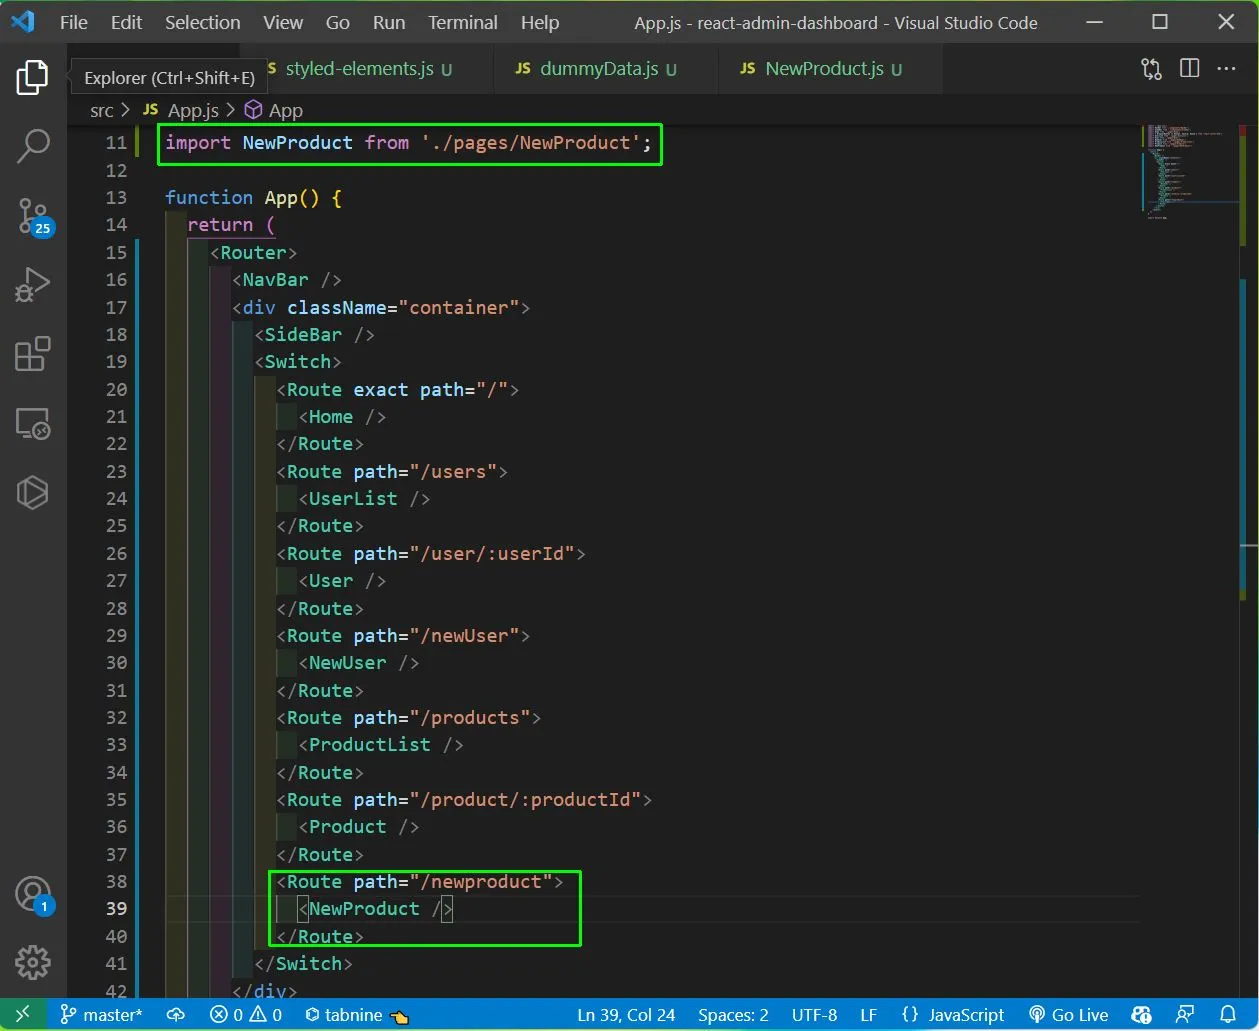Open the Explorer view in activity bar

(x=32, y=77)
